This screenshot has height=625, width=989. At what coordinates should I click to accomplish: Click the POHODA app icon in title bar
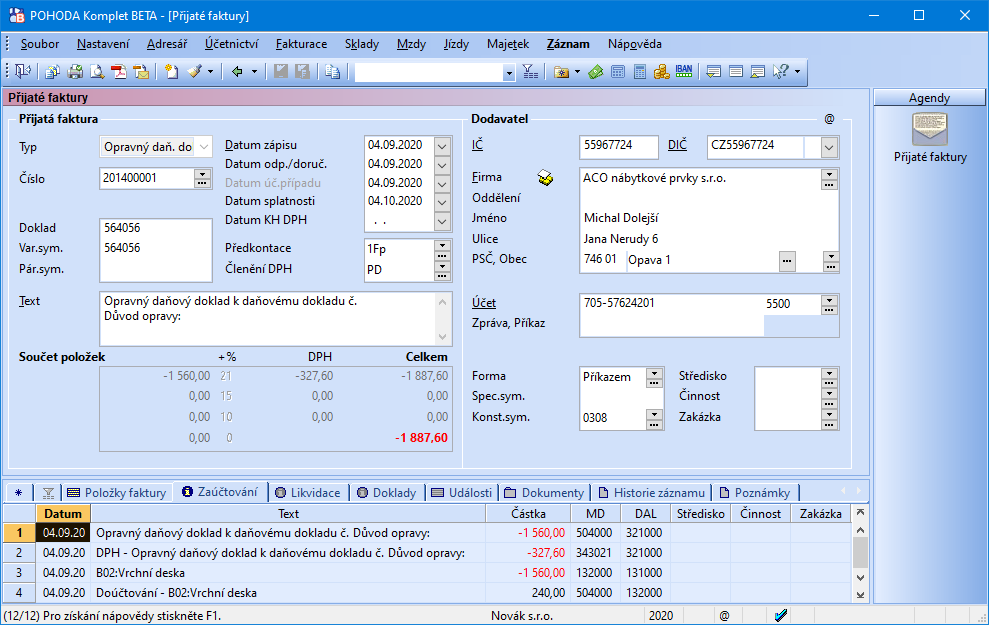tap(16, 15)
